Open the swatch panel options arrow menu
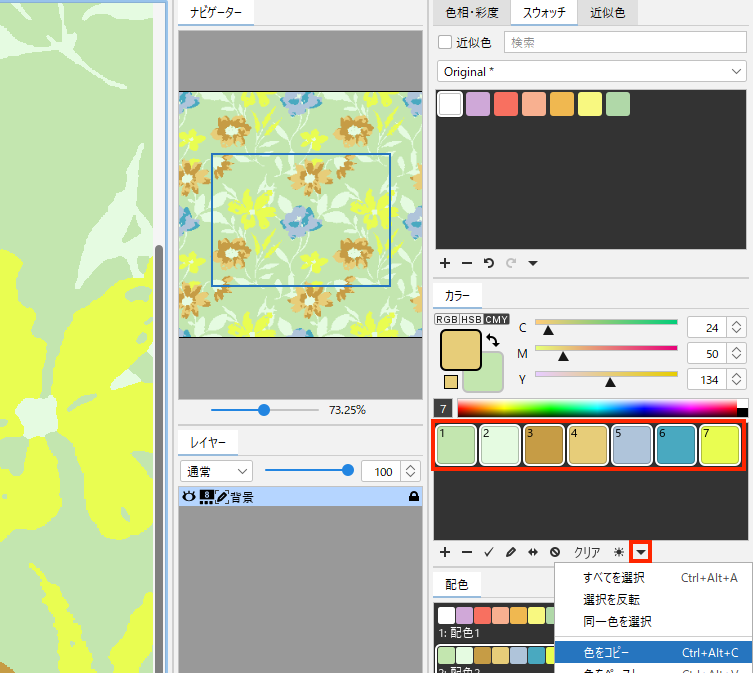753x673 pixels. pos(533,263)
